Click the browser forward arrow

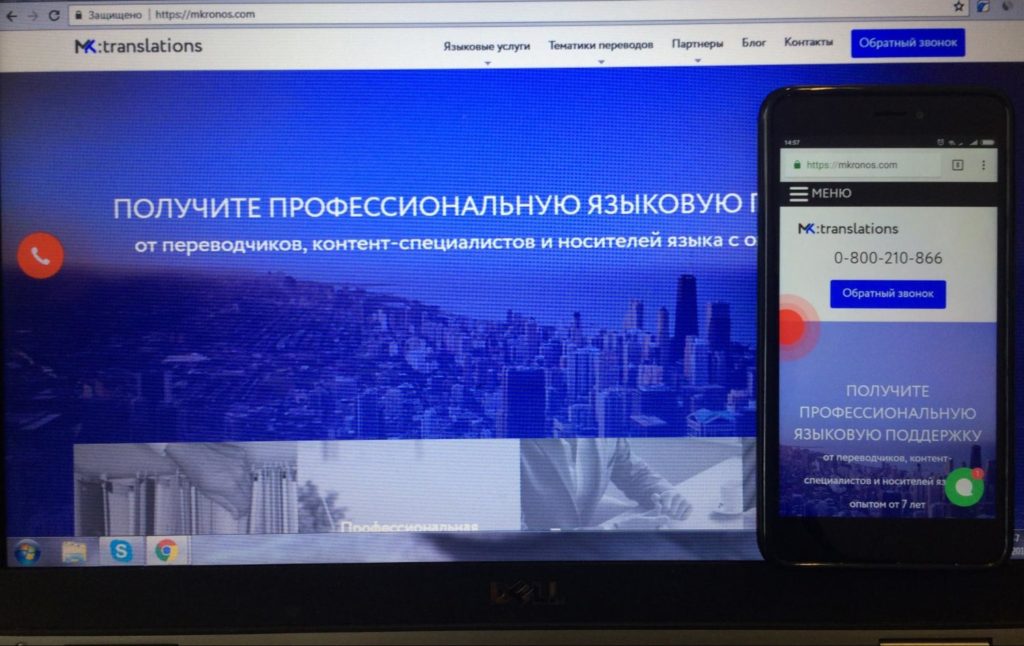click(x=33, y=16)
